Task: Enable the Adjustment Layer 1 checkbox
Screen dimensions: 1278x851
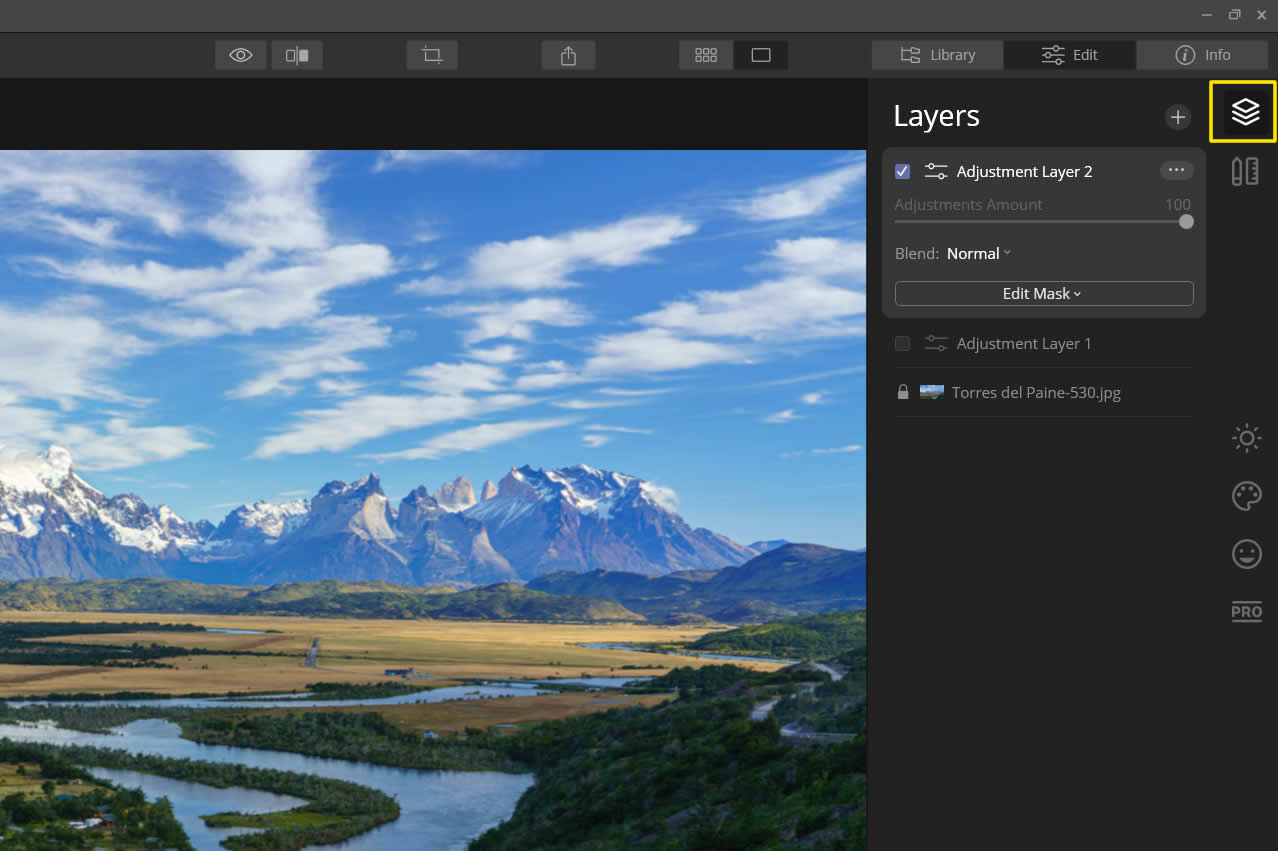Action: 902,343
